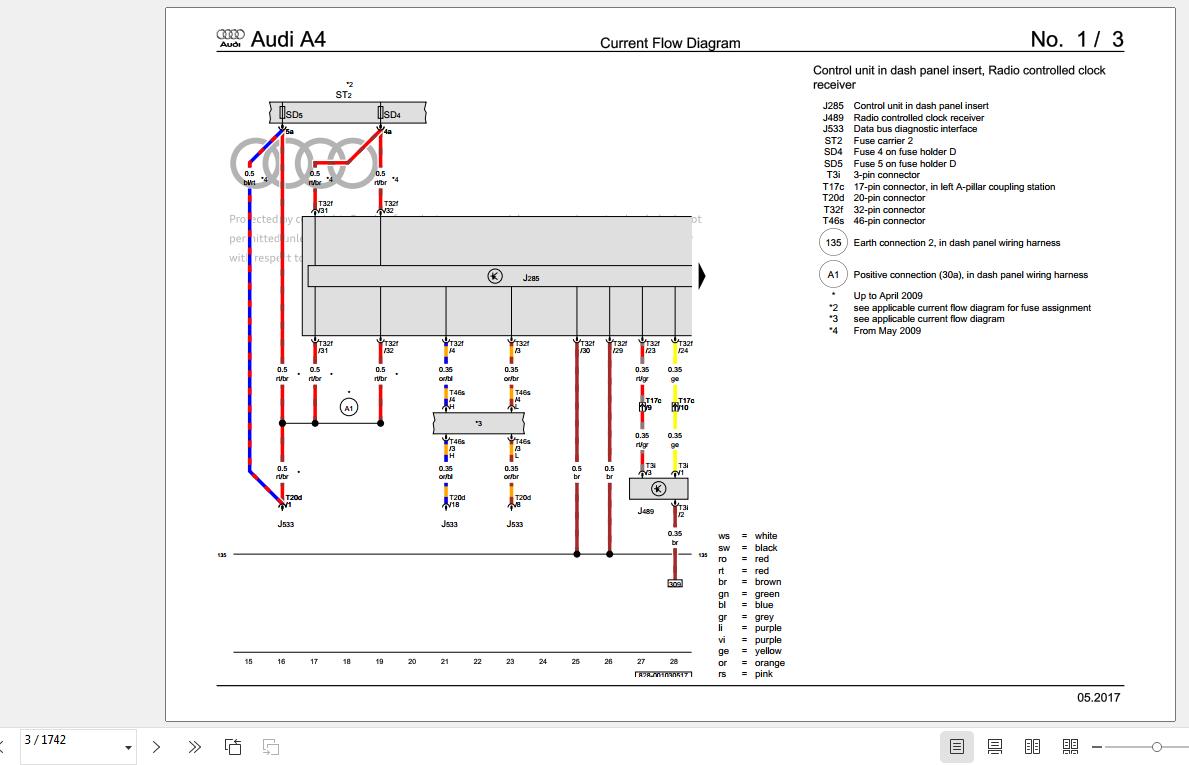Image resolution: width=1189 pixels, height=765 pixels.
Task: Click colour code 'gn = green'
Action: pyautogui.click(x=748, y=594)
